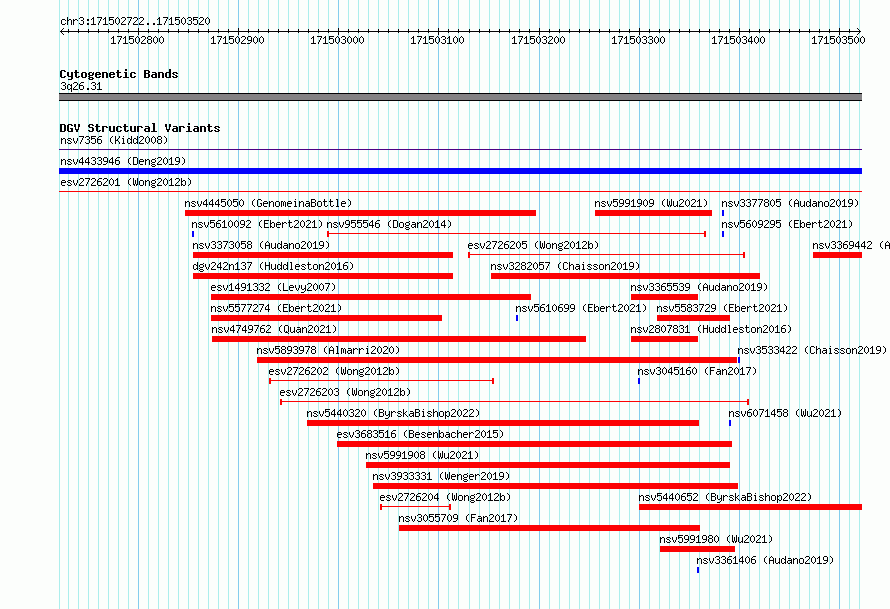Image resolution: width=890 pixels, height=609 pixels.
Task: Click the red bar under nsv3369442
Action: (837, 255)
